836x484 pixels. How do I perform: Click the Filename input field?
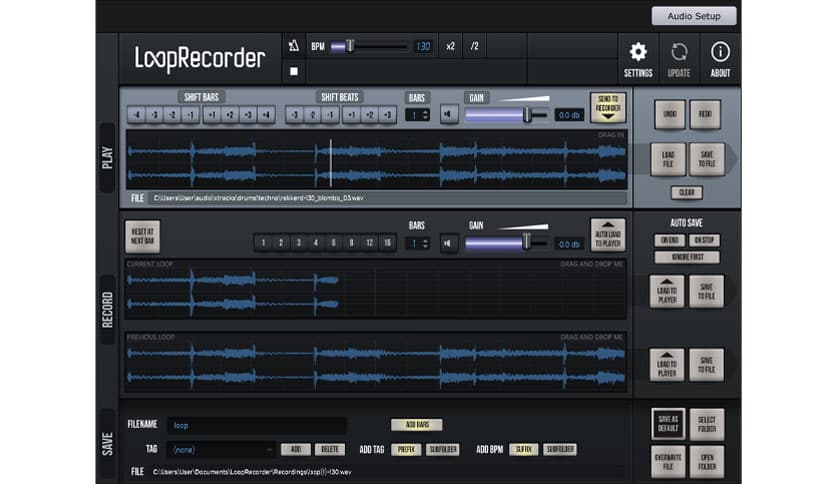[x=256, y=425]
